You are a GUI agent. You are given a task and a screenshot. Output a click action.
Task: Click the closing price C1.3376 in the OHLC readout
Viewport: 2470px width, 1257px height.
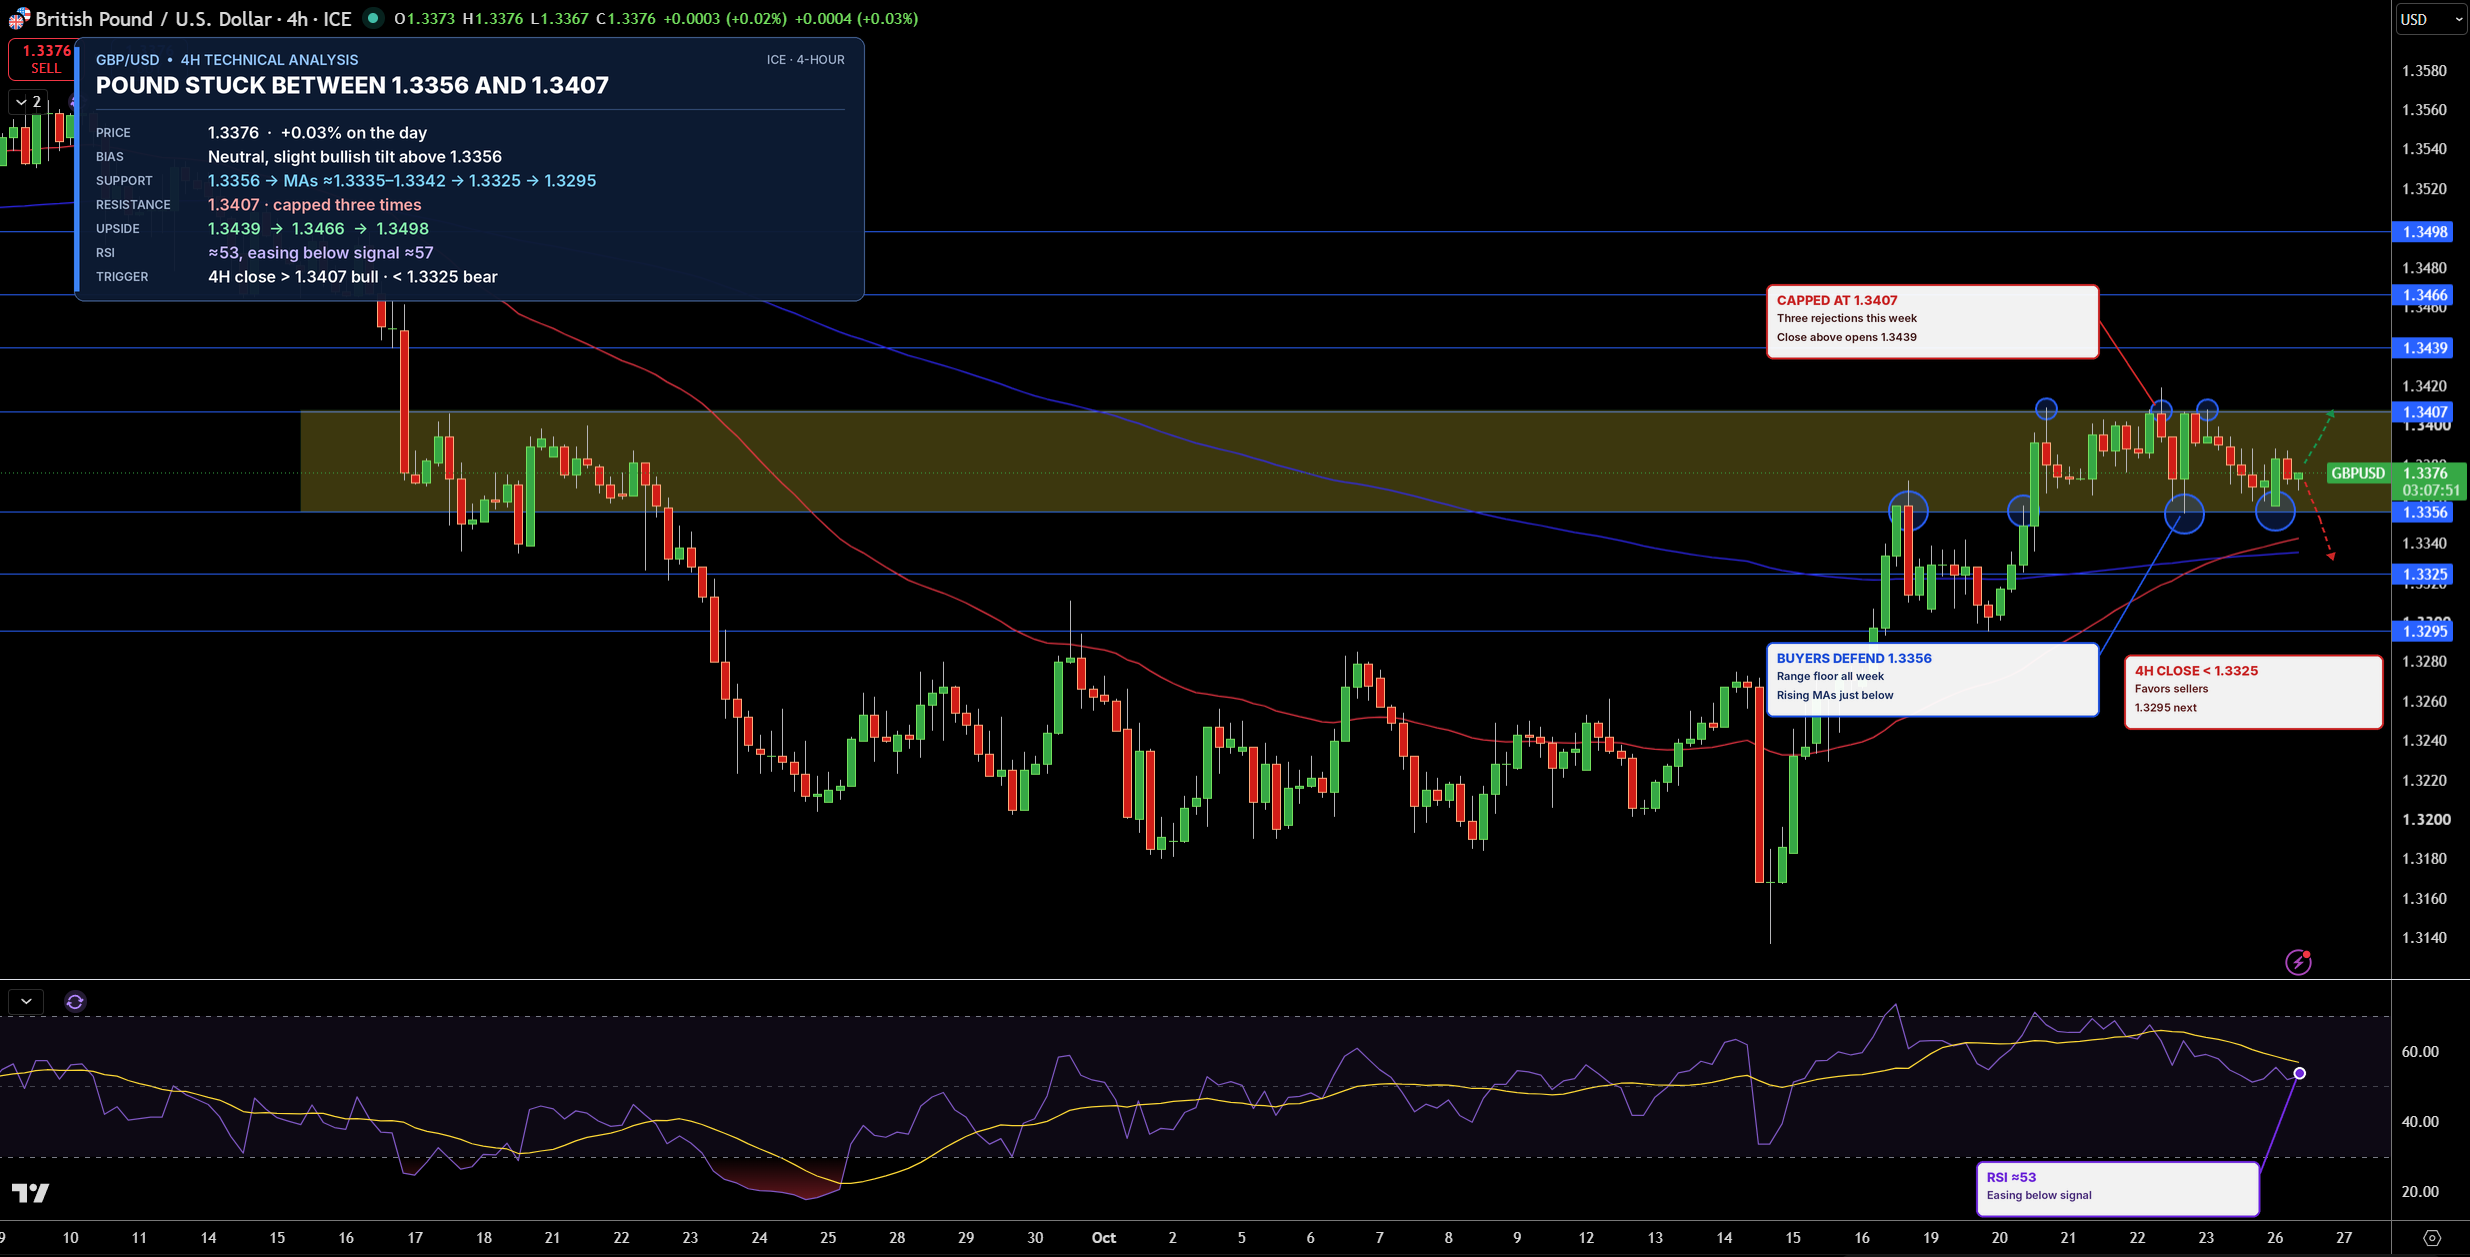[626, 19]
